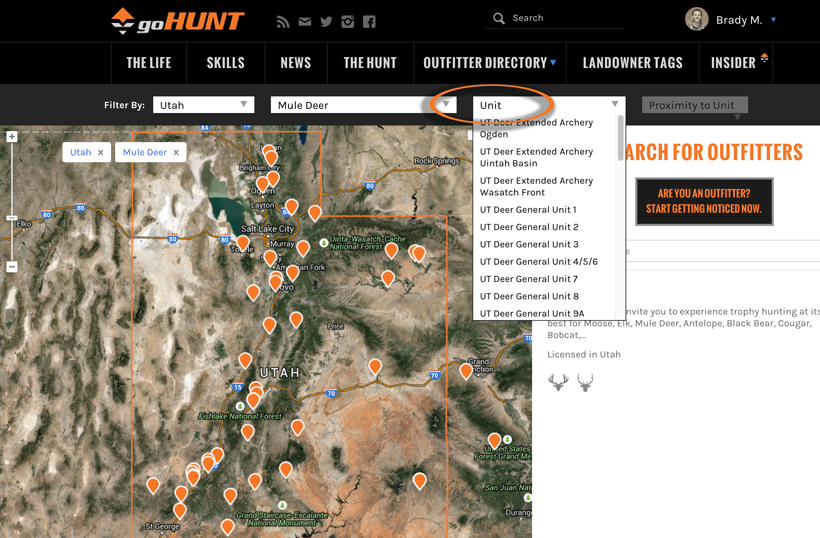The width and height of the screenshot is (820, 538).
Task: Expand the Brady M. account menu arrow
Action: click(x=773, y=20)
